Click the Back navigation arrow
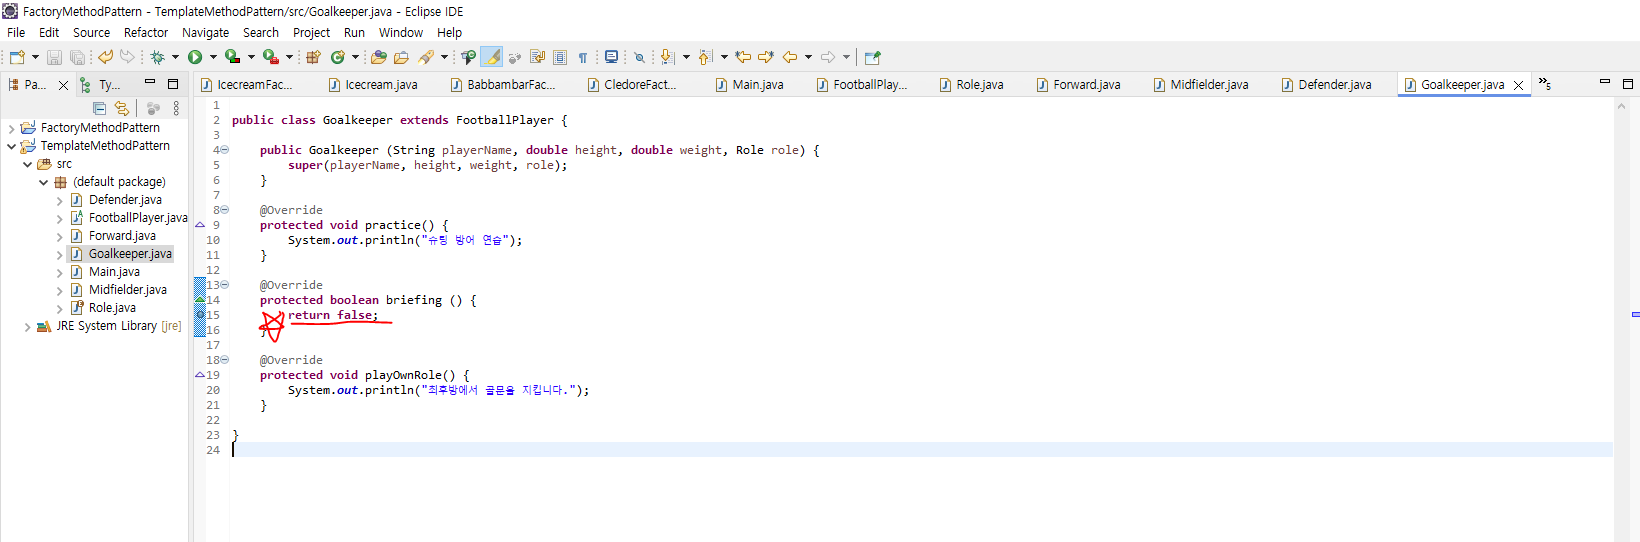Viewport: 1640px width, 542px height. (790, 57)
